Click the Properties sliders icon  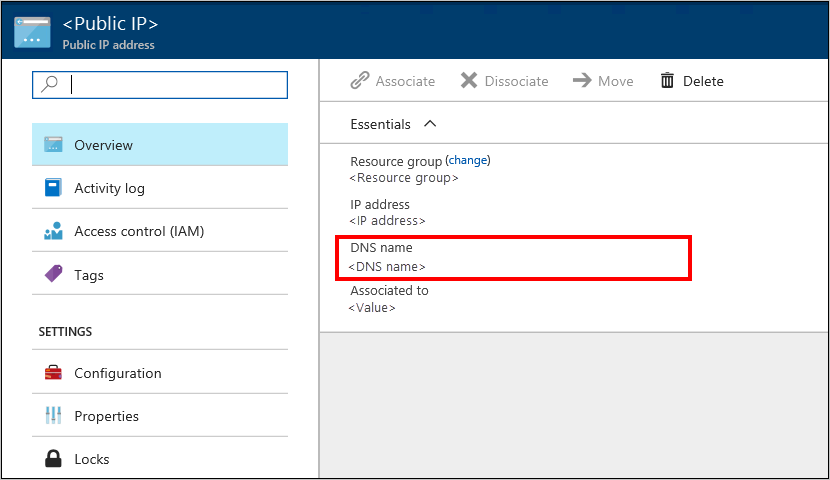(54, 416)
